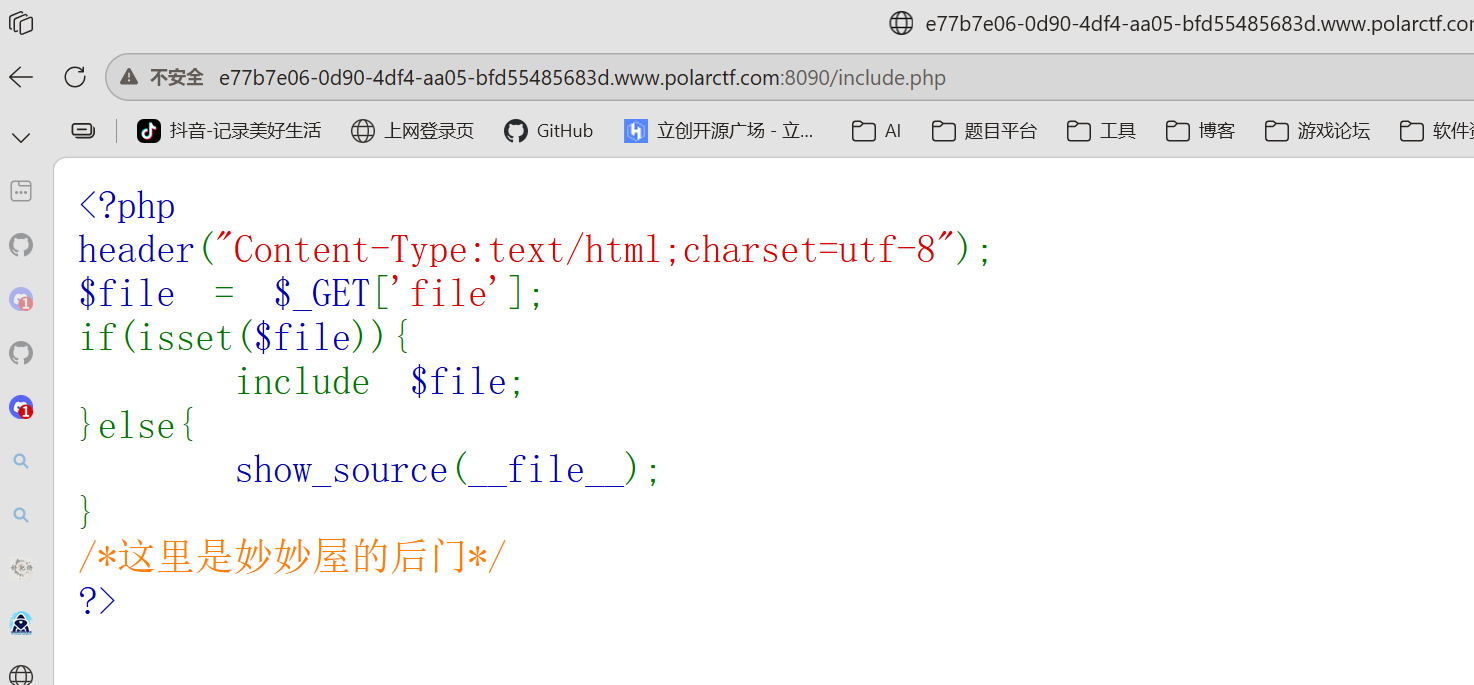Expand the 工具 bookmarks folder

1101,130
